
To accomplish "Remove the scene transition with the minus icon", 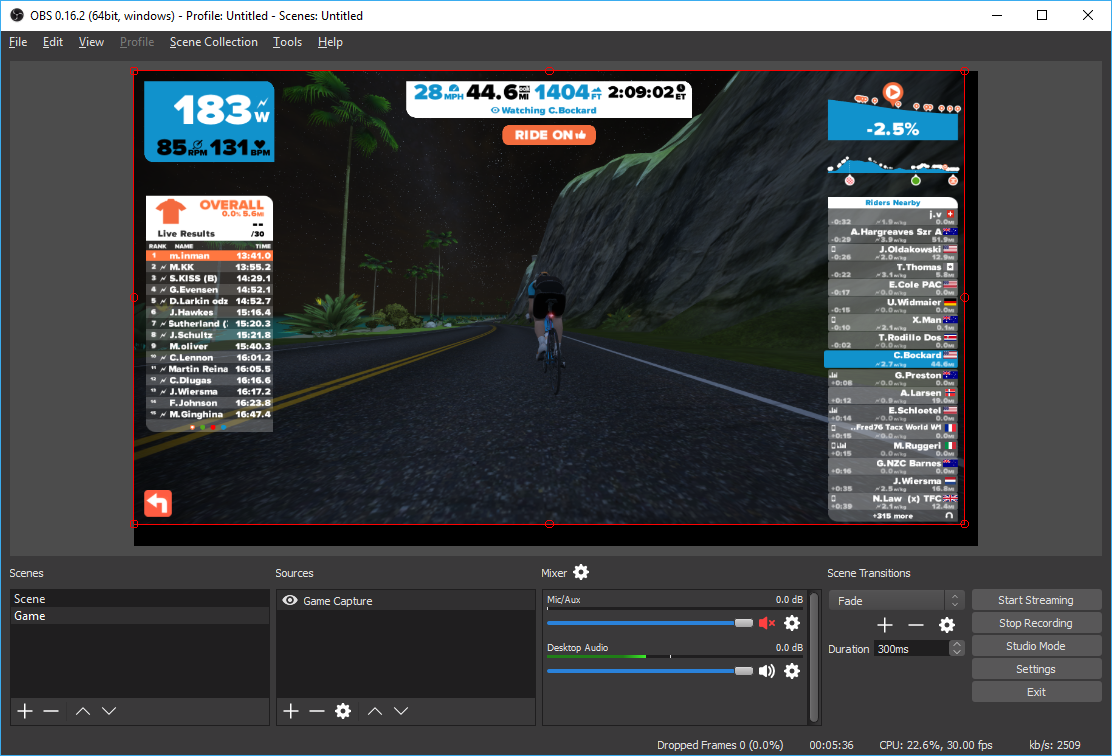I will [x=916, y=625].
